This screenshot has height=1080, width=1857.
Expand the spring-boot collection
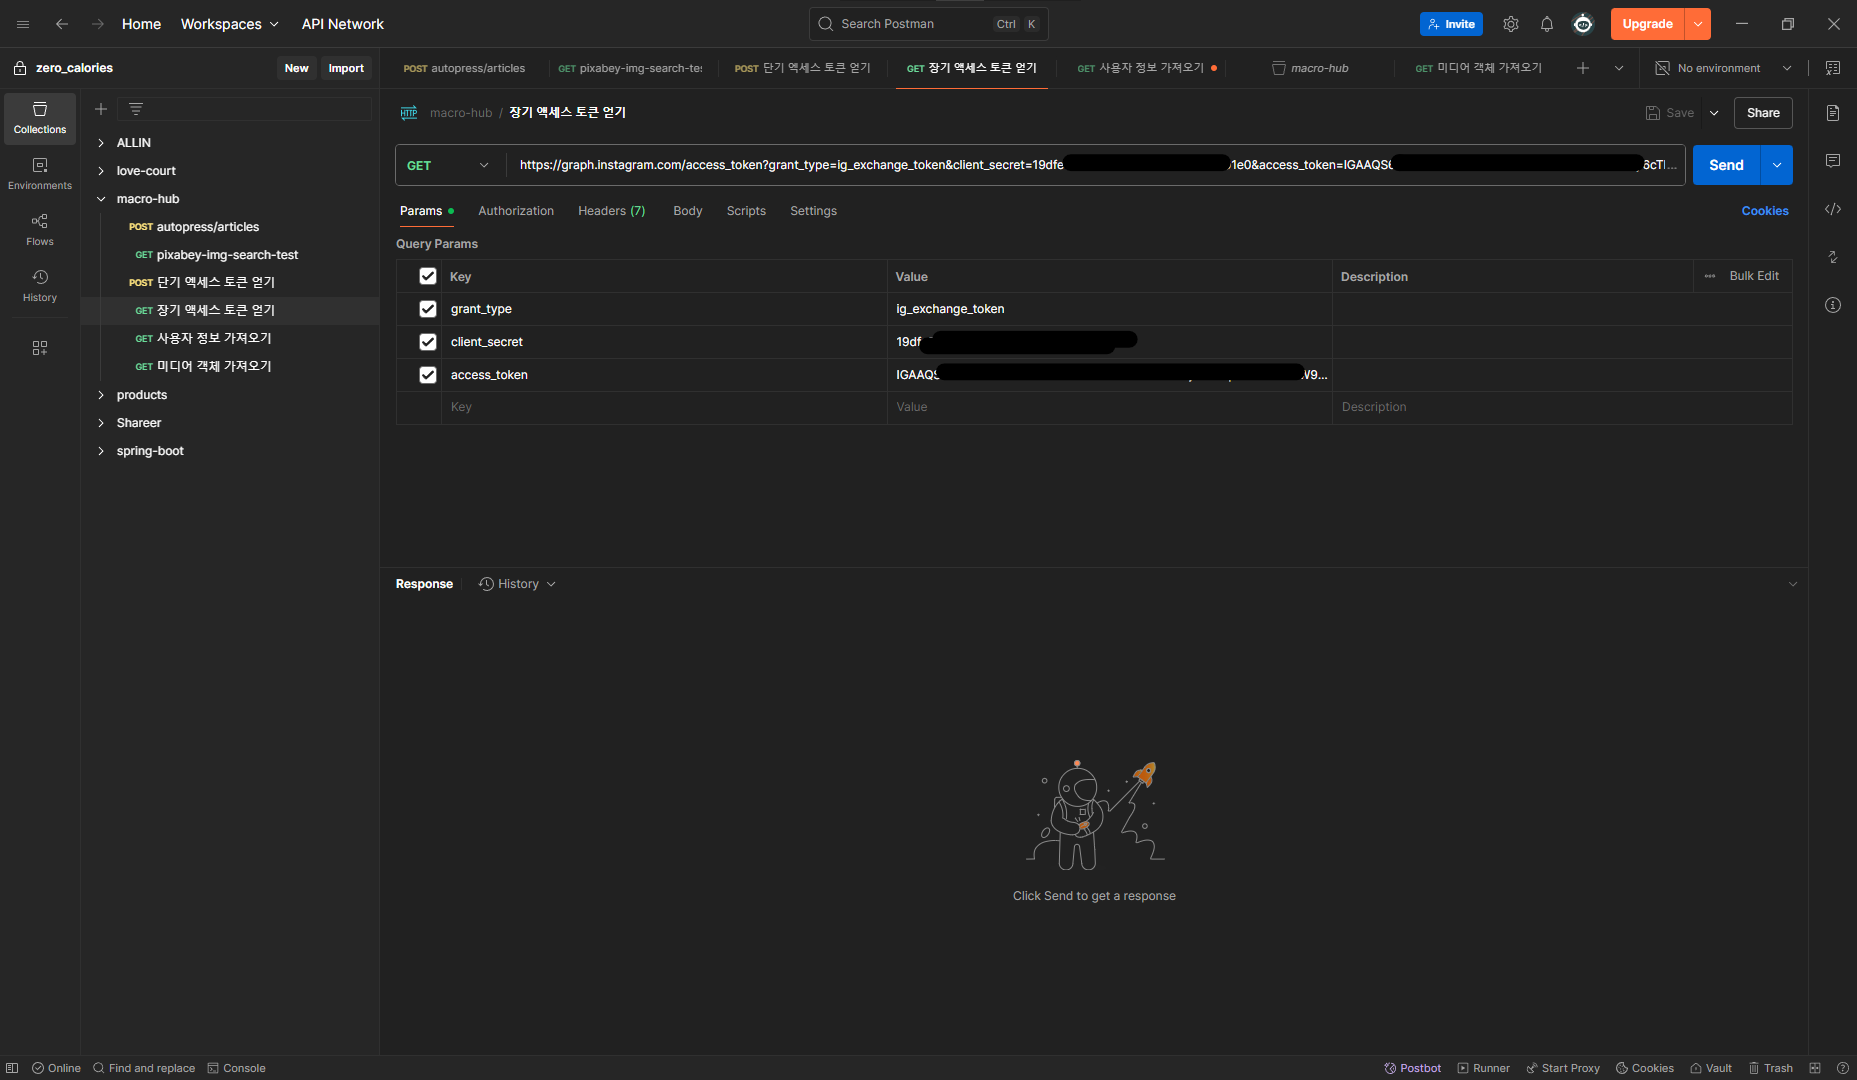click(x=101, y=451)
